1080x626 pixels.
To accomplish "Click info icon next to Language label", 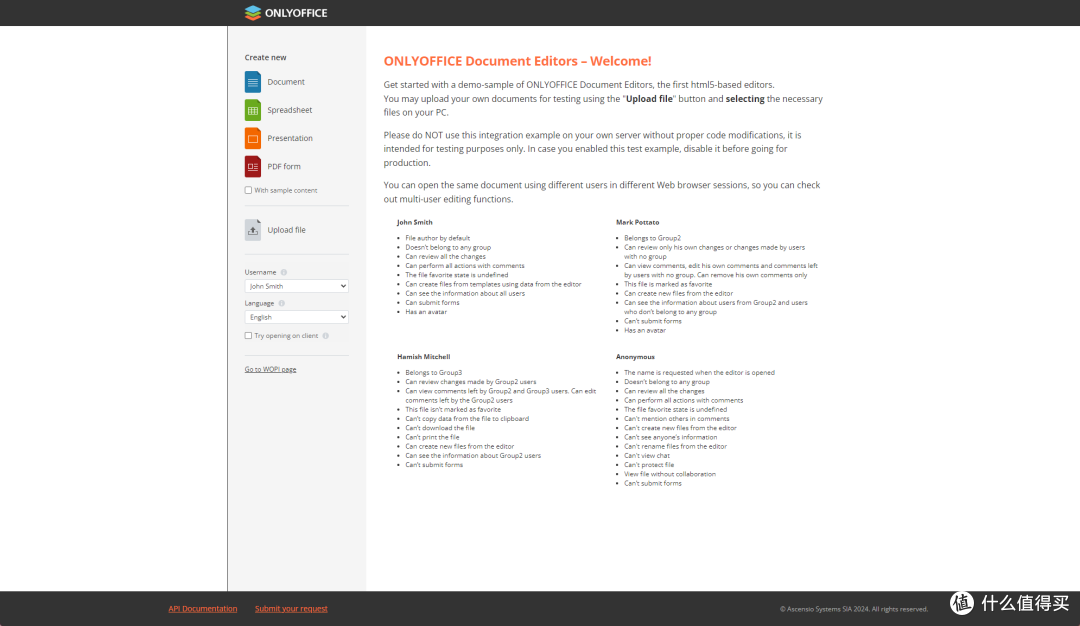I will point(282,303).
